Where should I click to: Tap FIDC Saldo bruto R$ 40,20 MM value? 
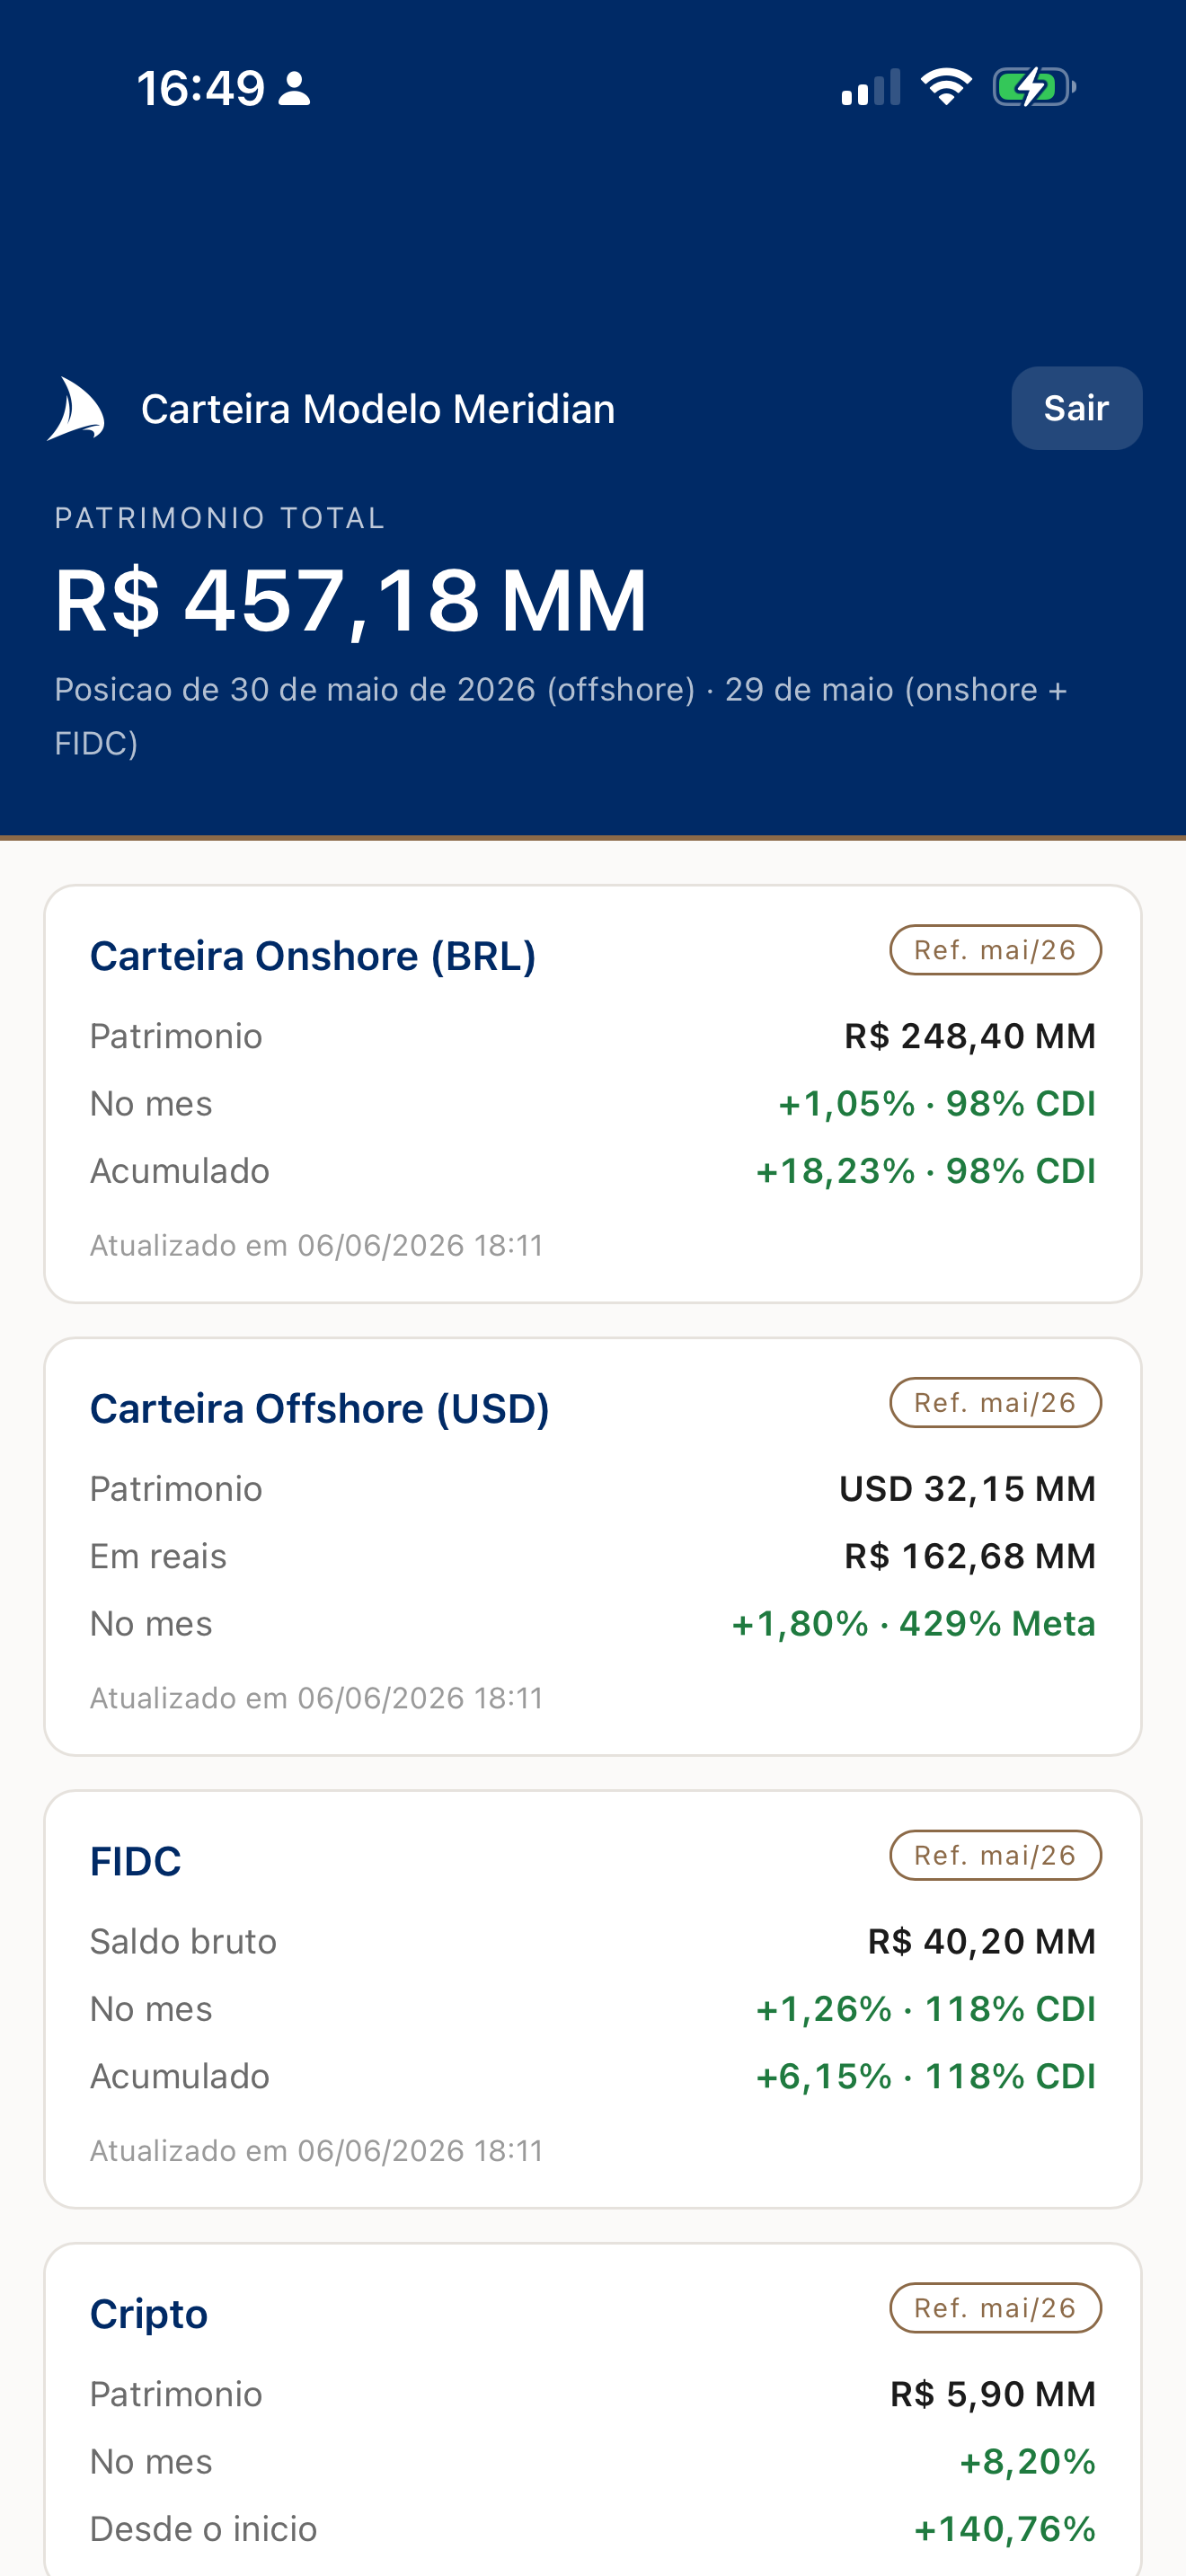click(982, 1942)
